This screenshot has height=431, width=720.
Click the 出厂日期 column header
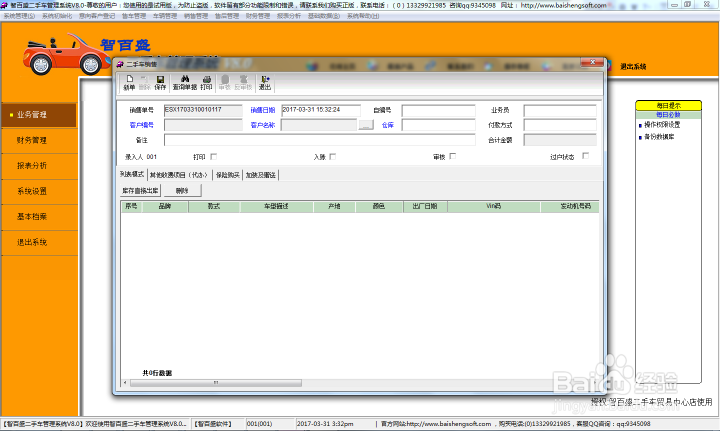(x=425, y=207)
